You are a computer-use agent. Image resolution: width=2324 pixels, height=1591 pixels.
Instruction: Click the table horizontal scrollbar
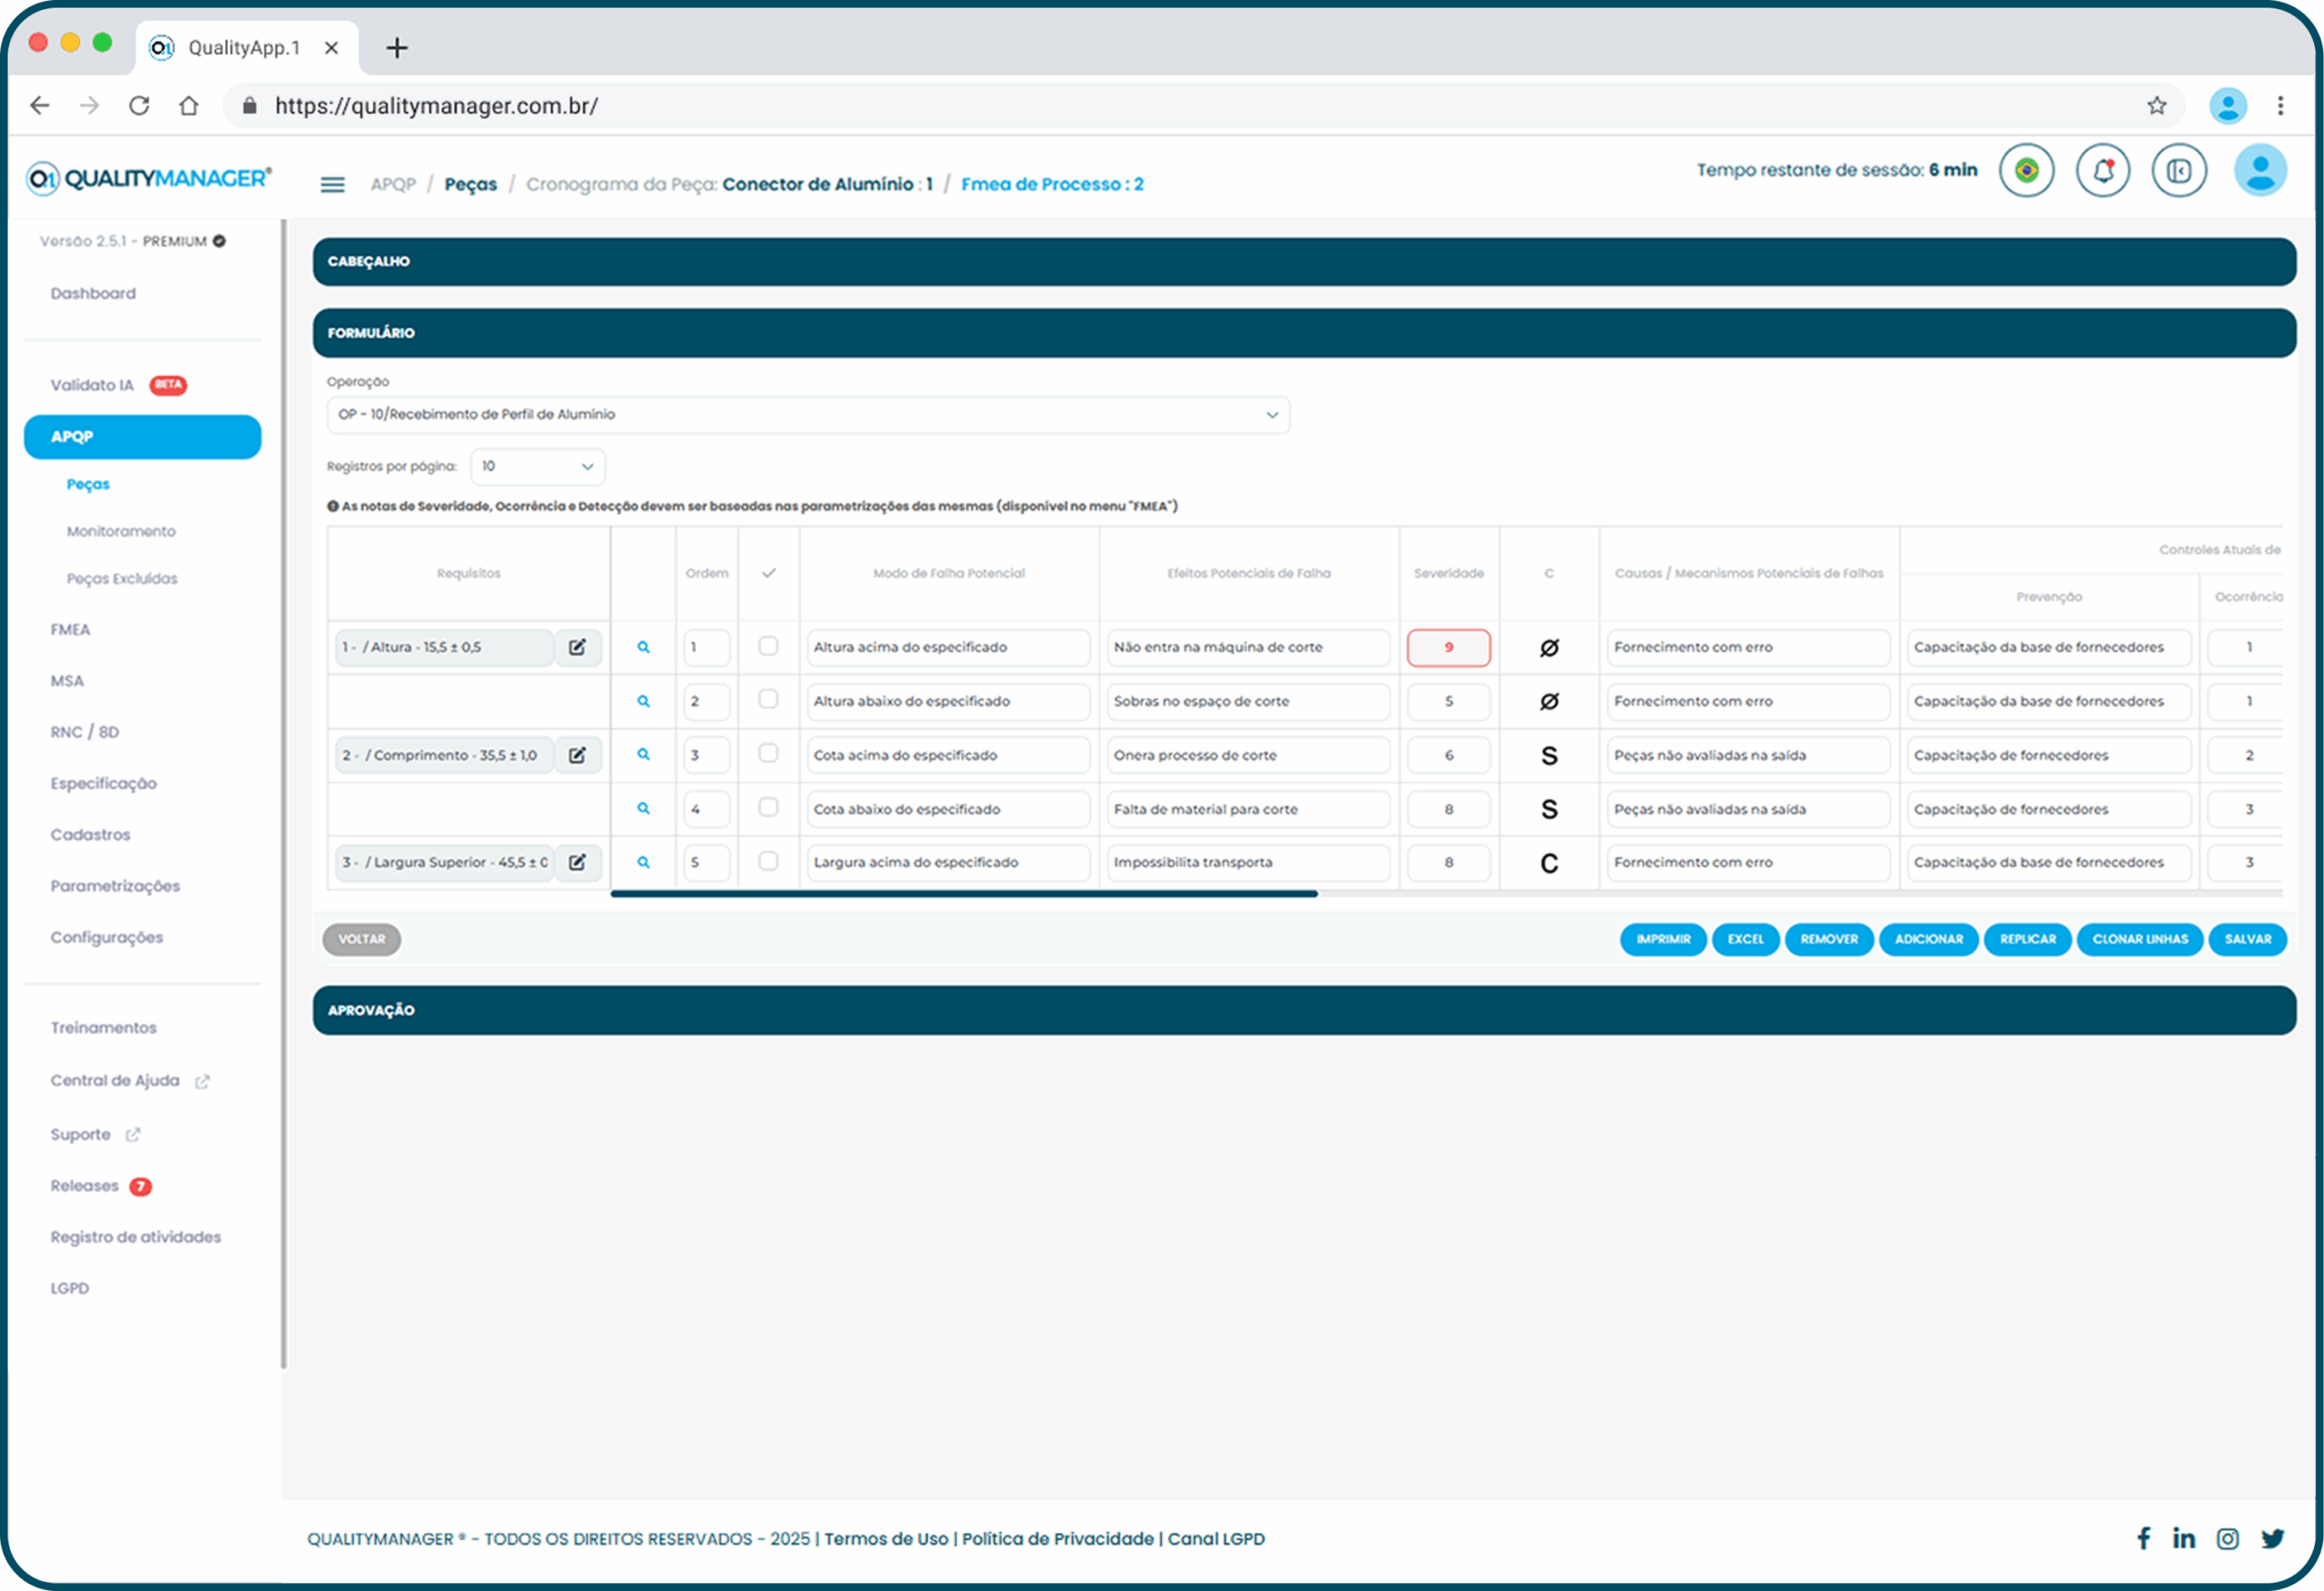(963, 894)
